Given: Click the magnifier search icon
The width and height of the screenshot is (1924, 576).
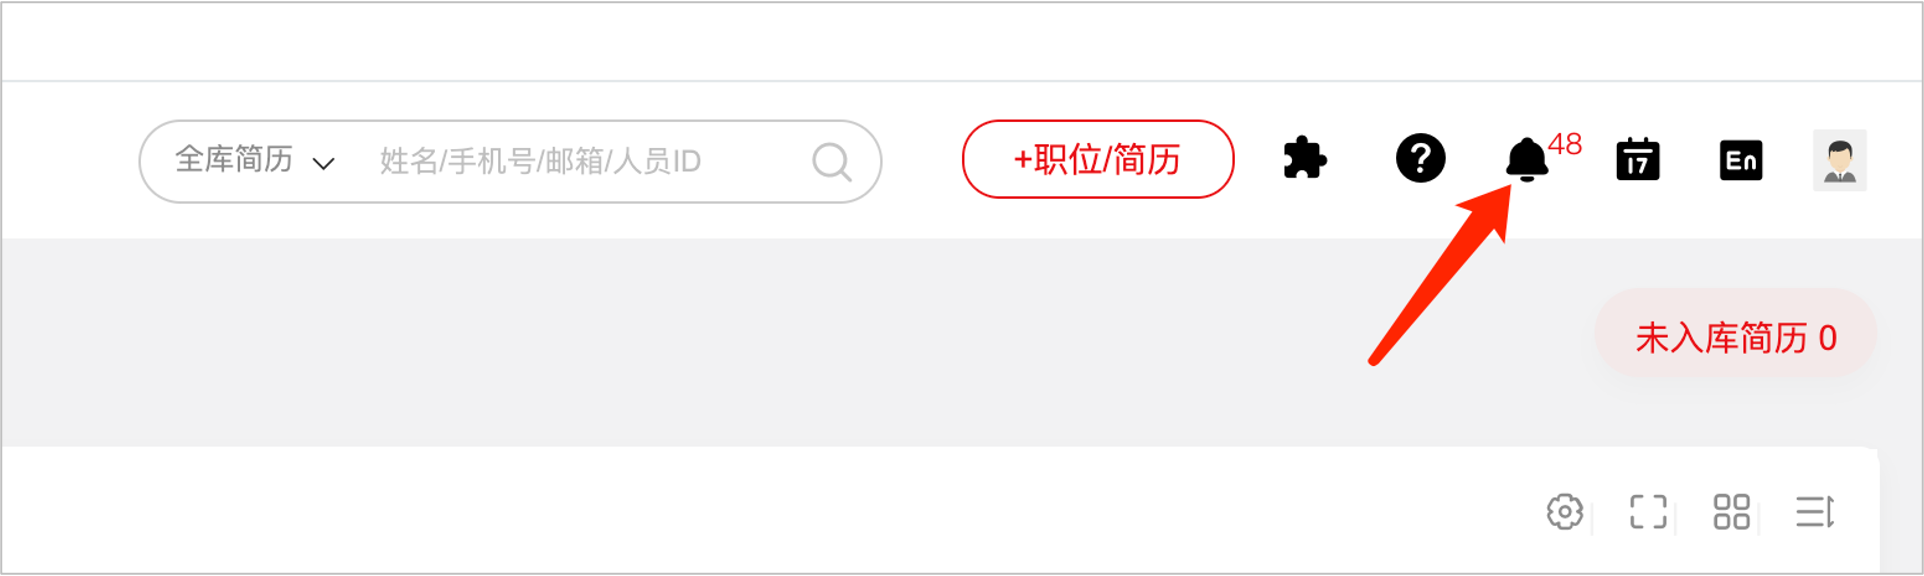Looking at the screenshot, I should [x=831, y=161].
